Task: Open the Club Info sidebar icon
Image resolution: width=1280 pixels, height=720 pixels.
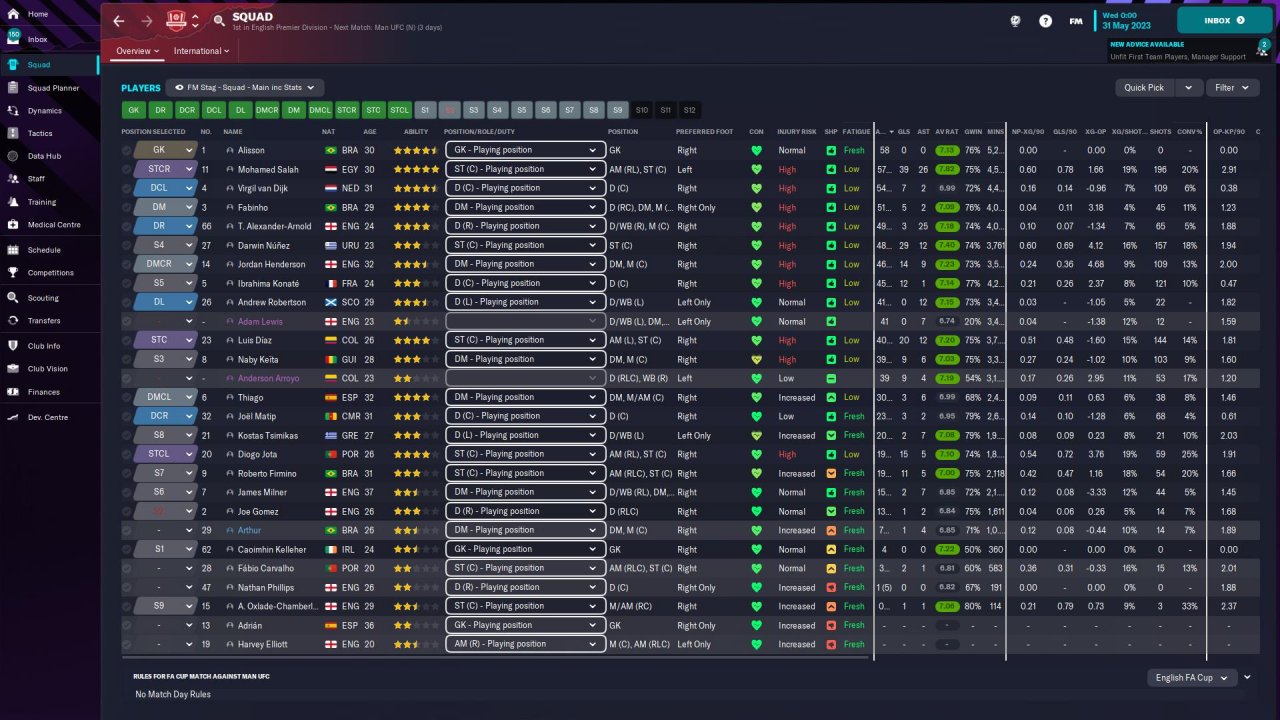Action: click(x=15, y=346)
